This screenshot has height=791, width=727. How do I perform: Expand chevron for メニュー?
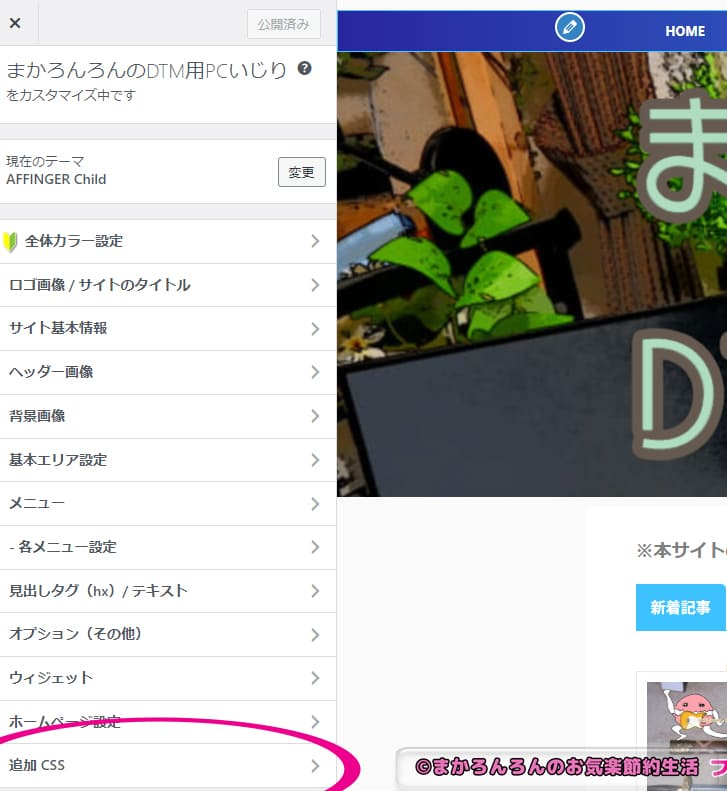point(315,504)
